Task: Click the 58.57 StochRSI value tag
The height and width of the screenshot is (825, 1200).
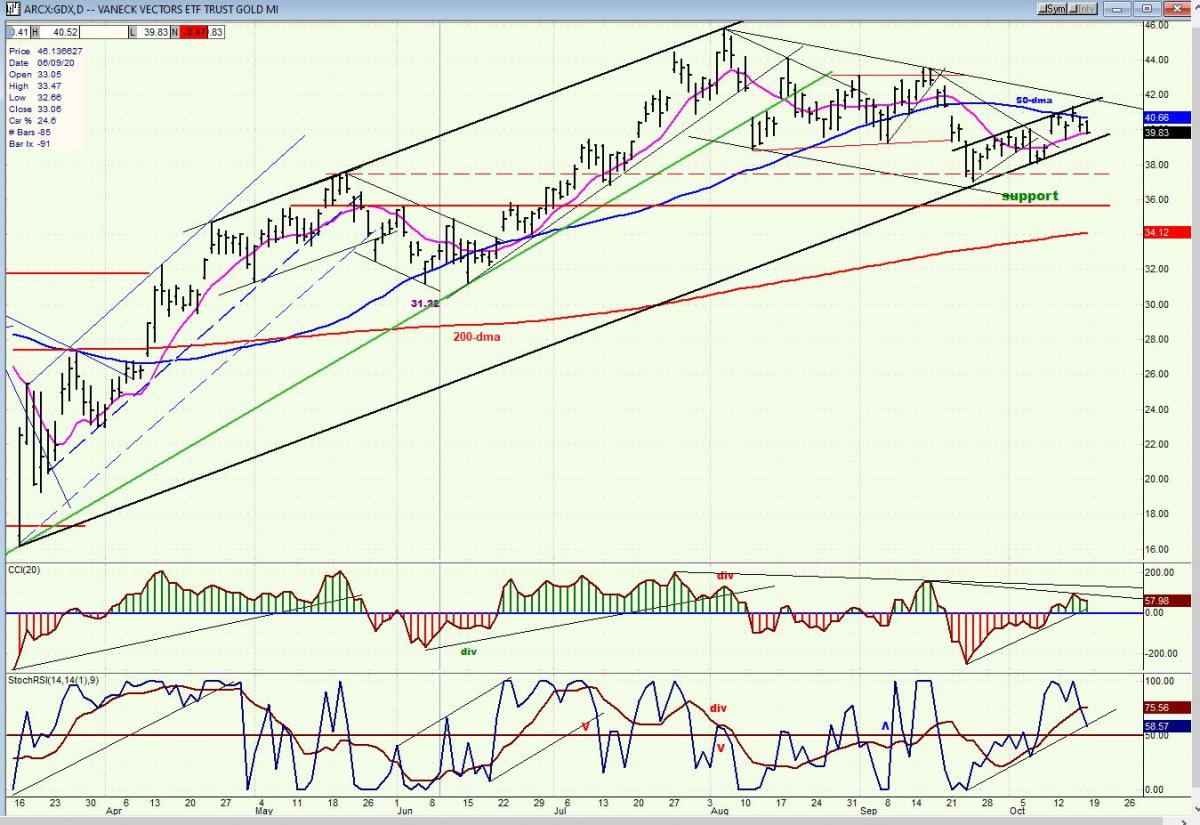Action: pyautogui.click(x=1166, y=726)
